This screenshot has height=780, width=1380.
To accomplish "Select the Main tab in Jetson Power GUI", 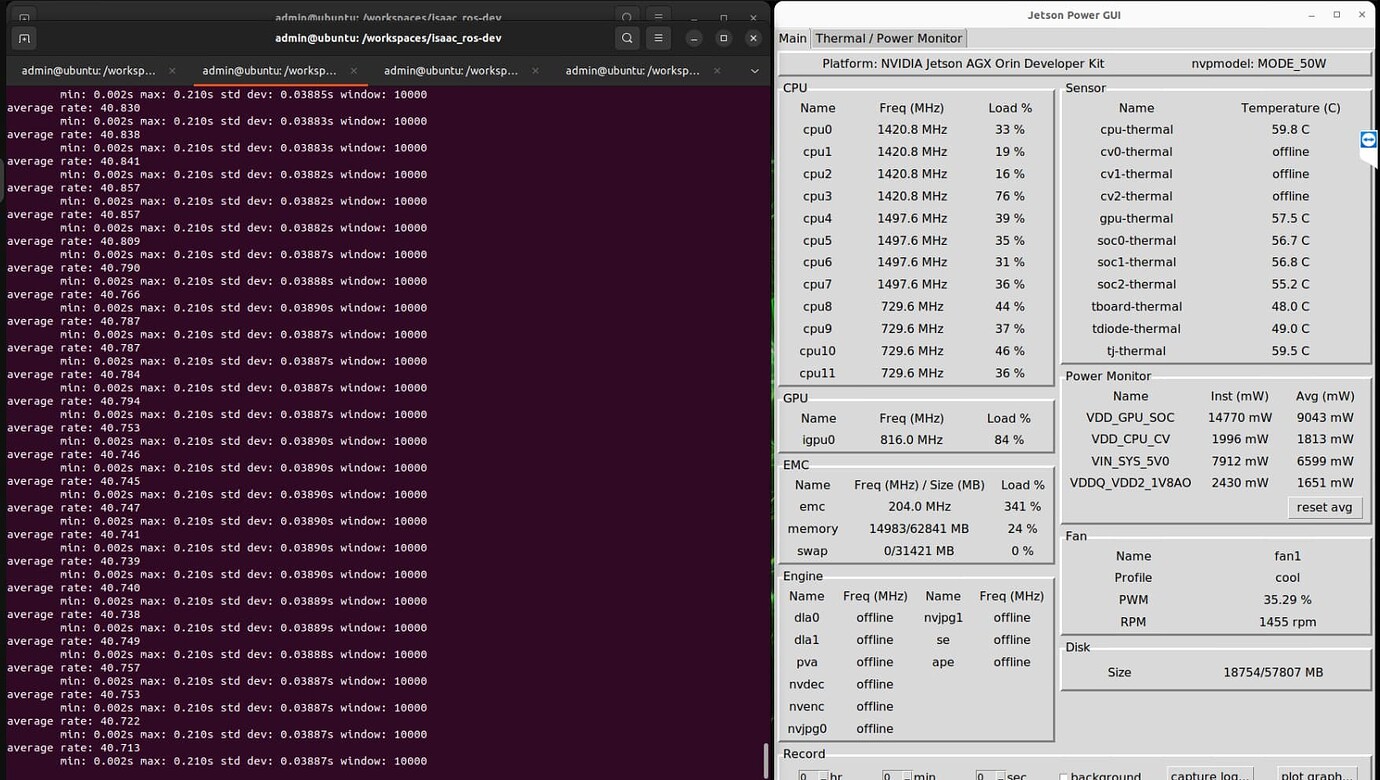I will tap(792, 38).
